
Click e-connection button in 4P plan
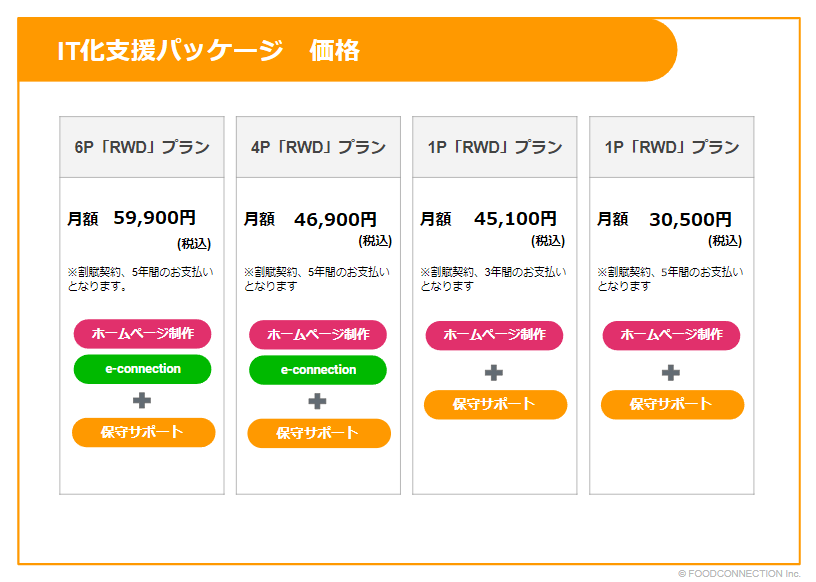318,370
